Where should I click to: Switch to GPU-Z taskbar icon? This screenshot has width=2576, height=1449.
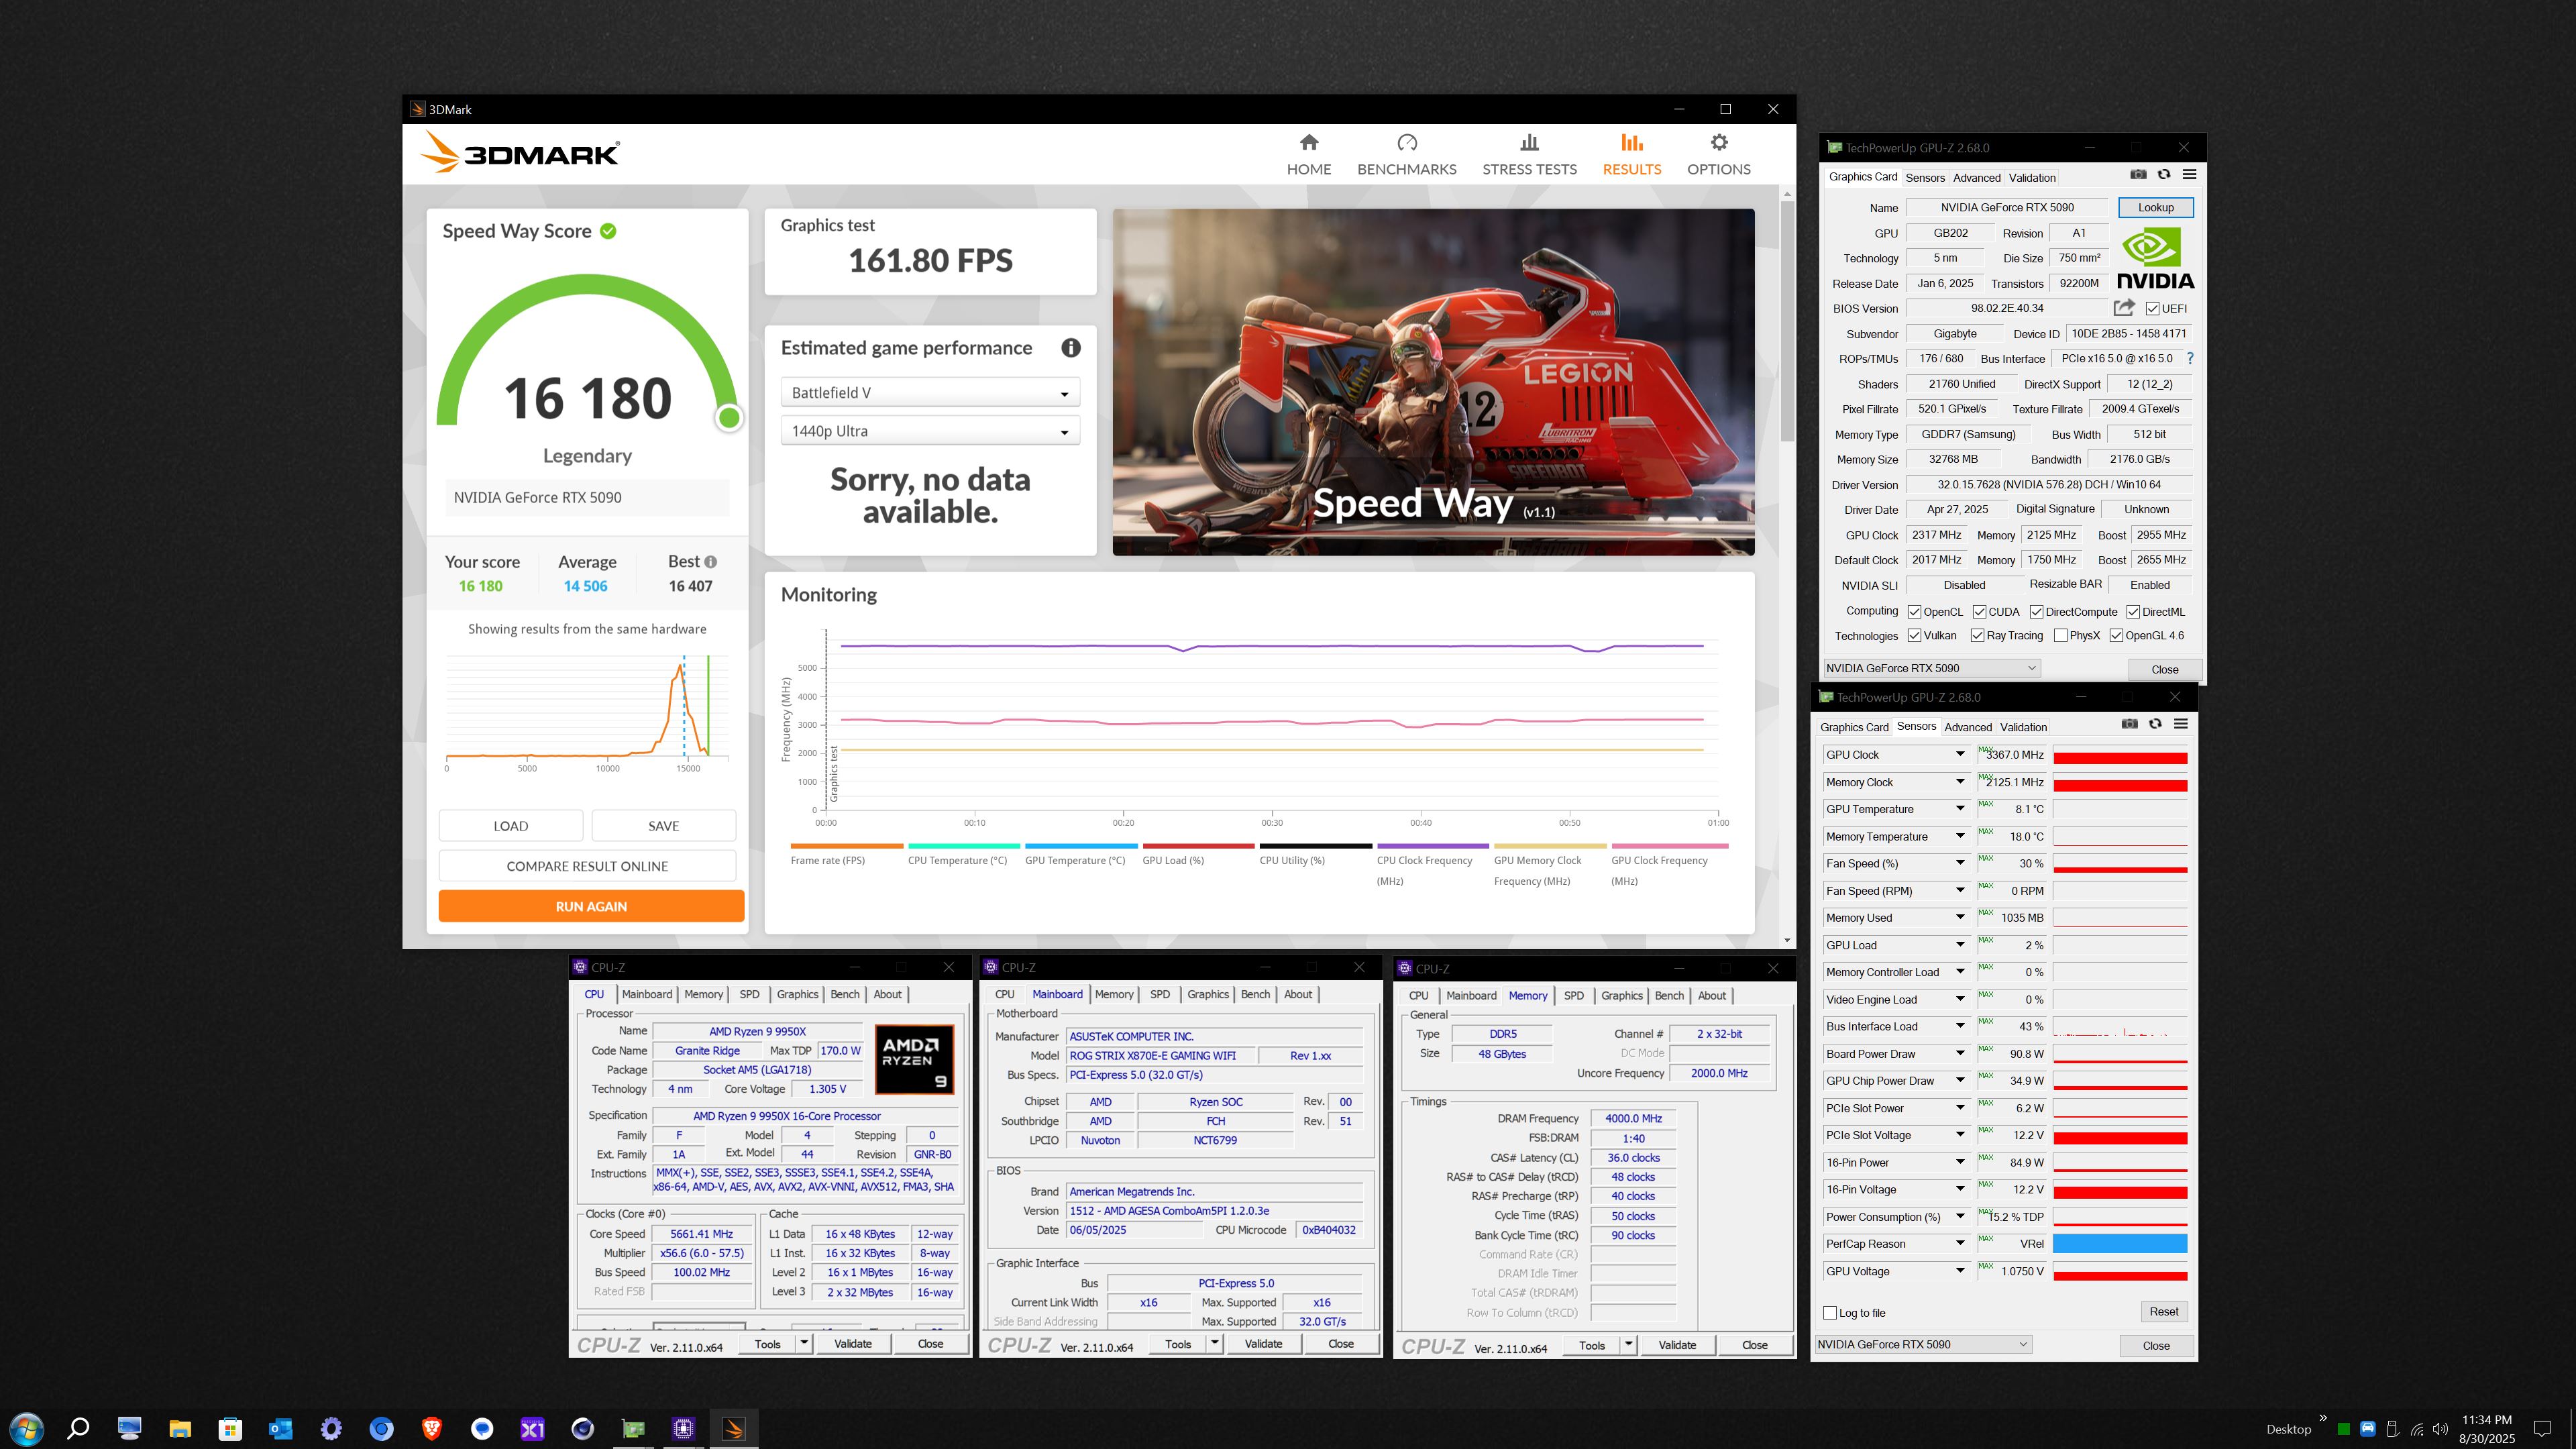click(633, 1428)
